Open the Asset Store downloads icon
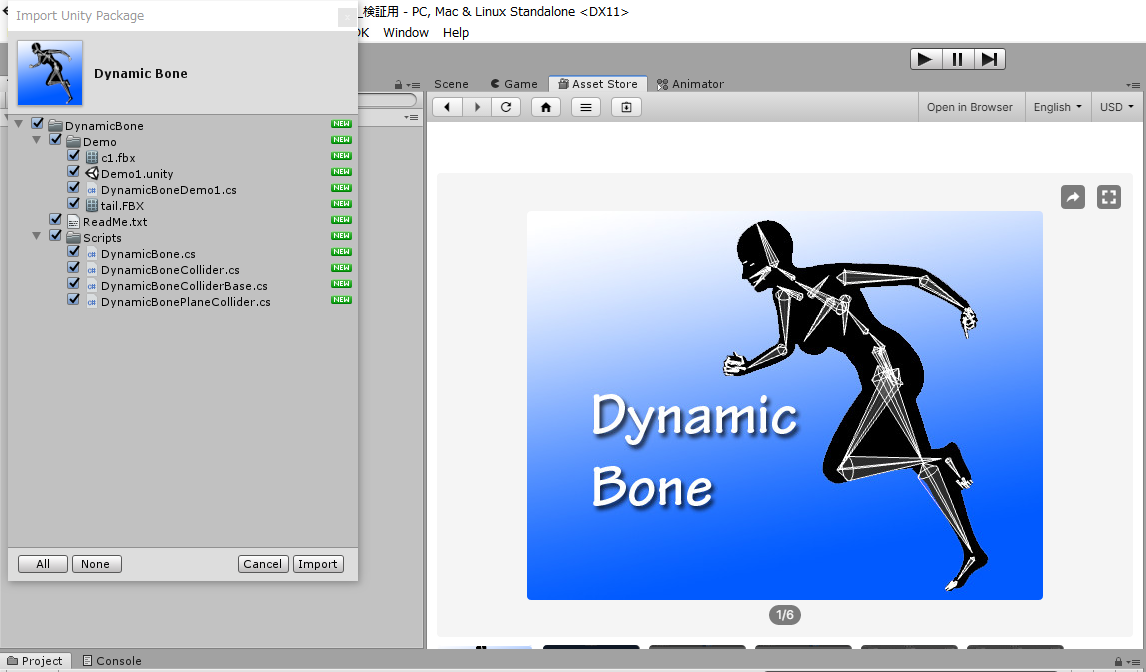Screen dimensions: 1146x672 (626, 107)
